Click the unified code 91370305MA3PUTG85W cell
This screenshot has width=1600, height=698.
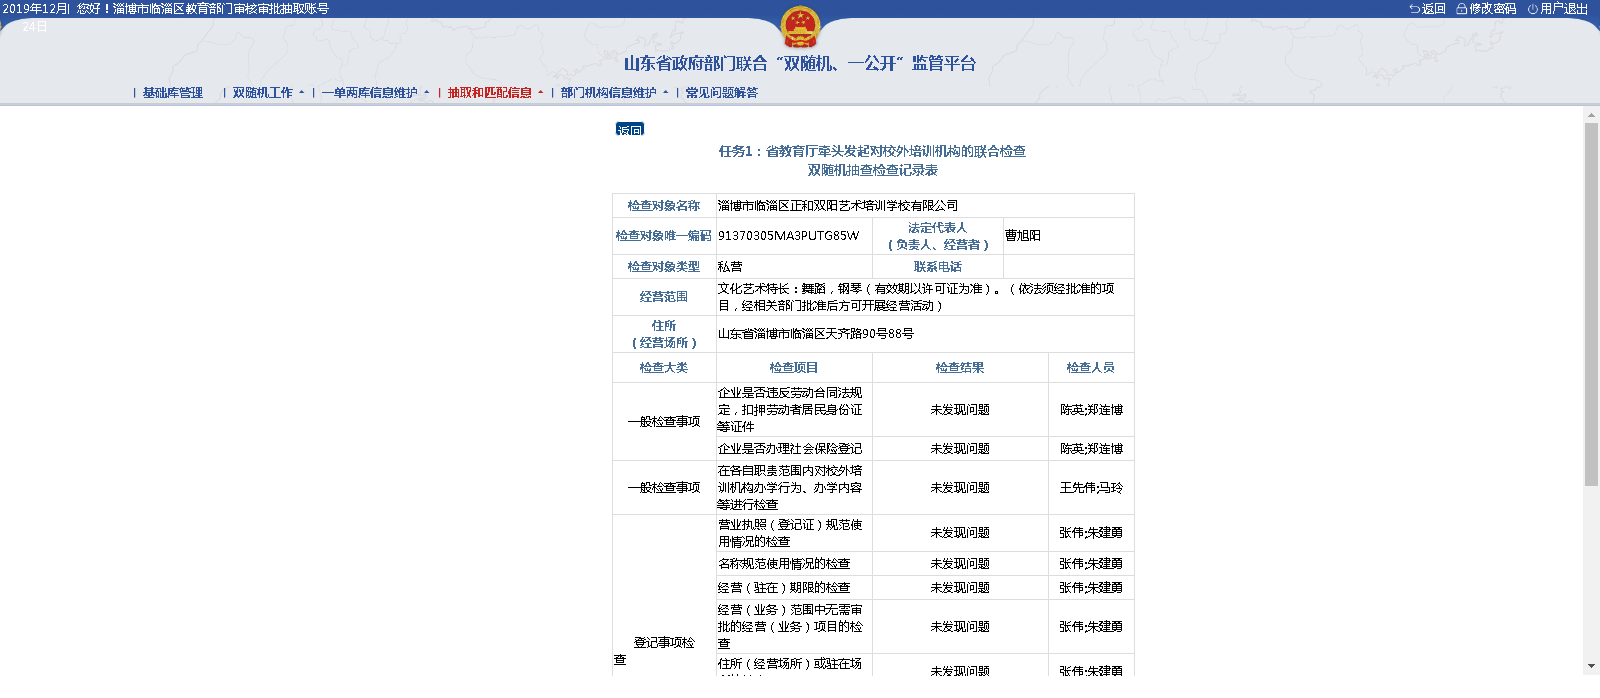coord(788,236)
